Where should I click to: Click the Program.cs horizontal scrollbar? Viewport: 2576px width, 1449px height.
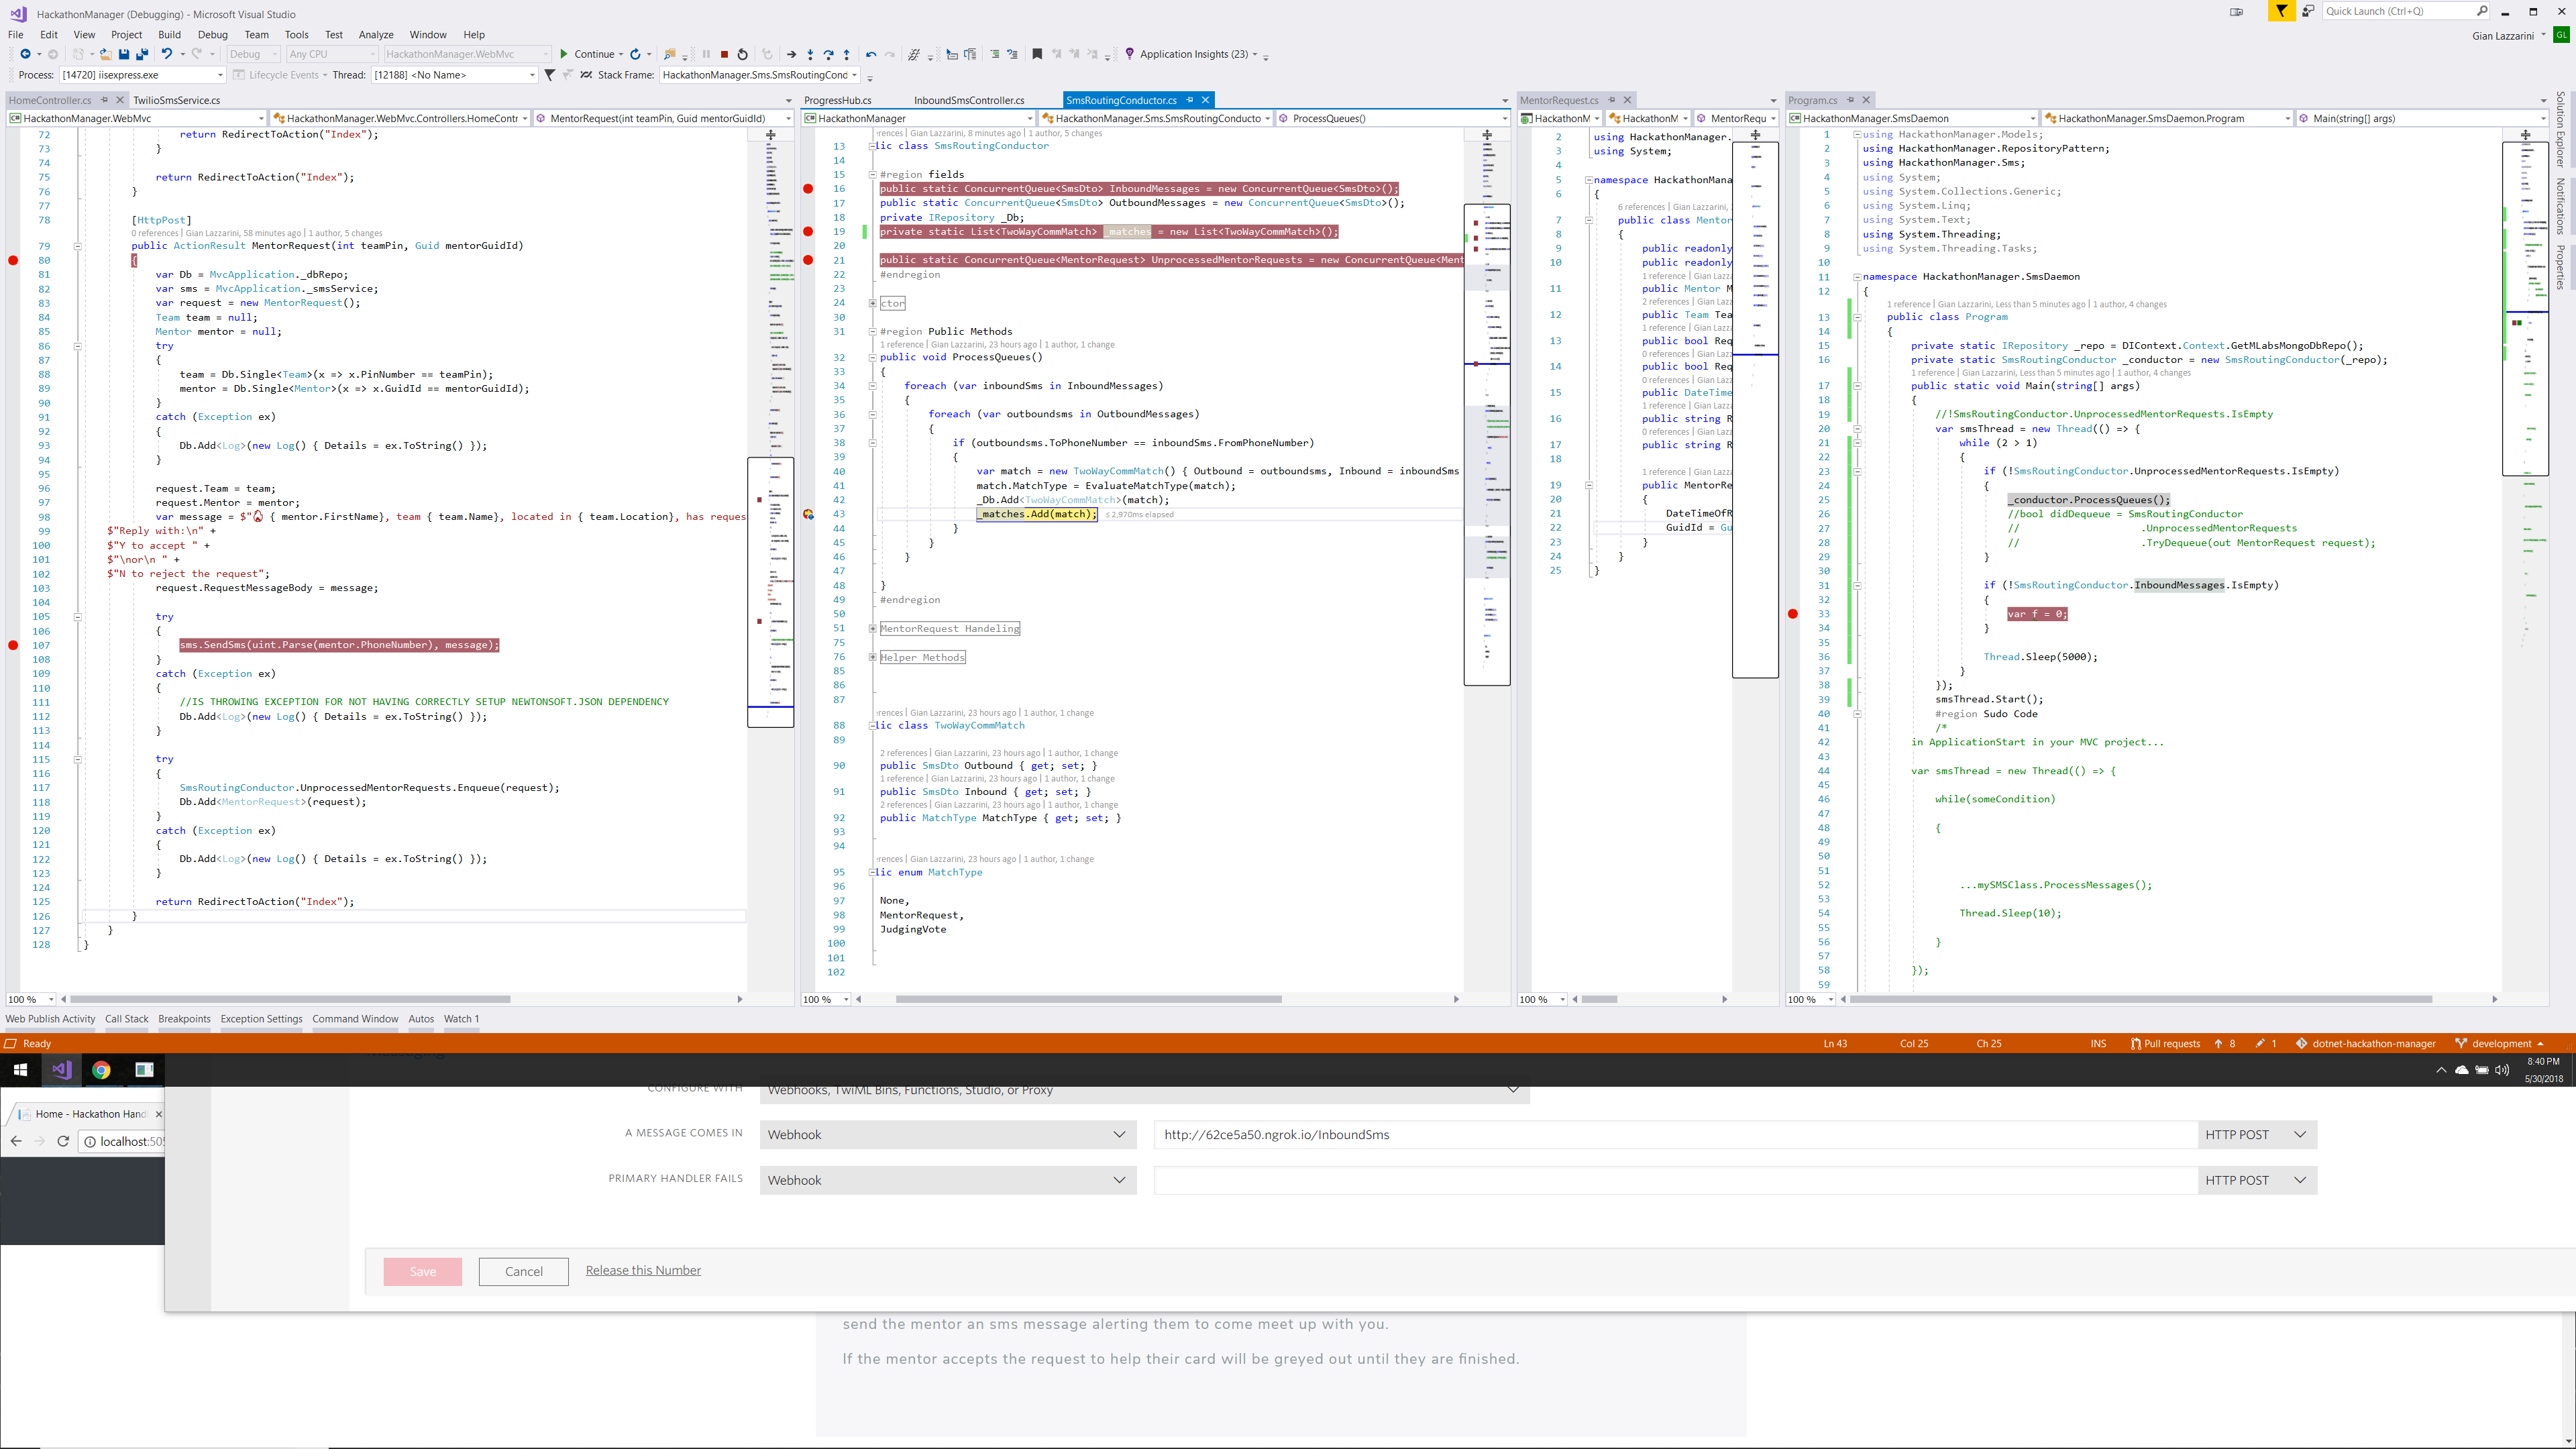[x=2142, y=999]
